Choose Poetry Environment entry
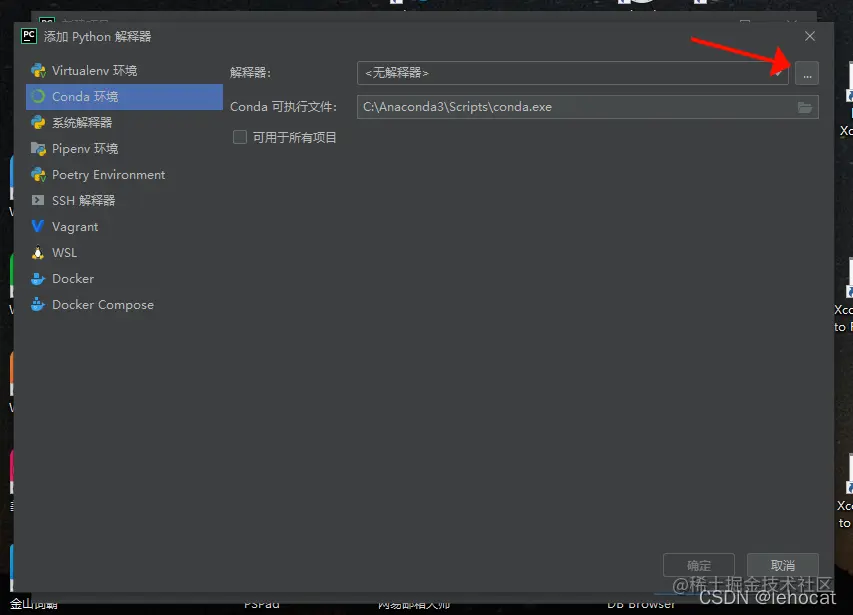 [x=124, y=175]
